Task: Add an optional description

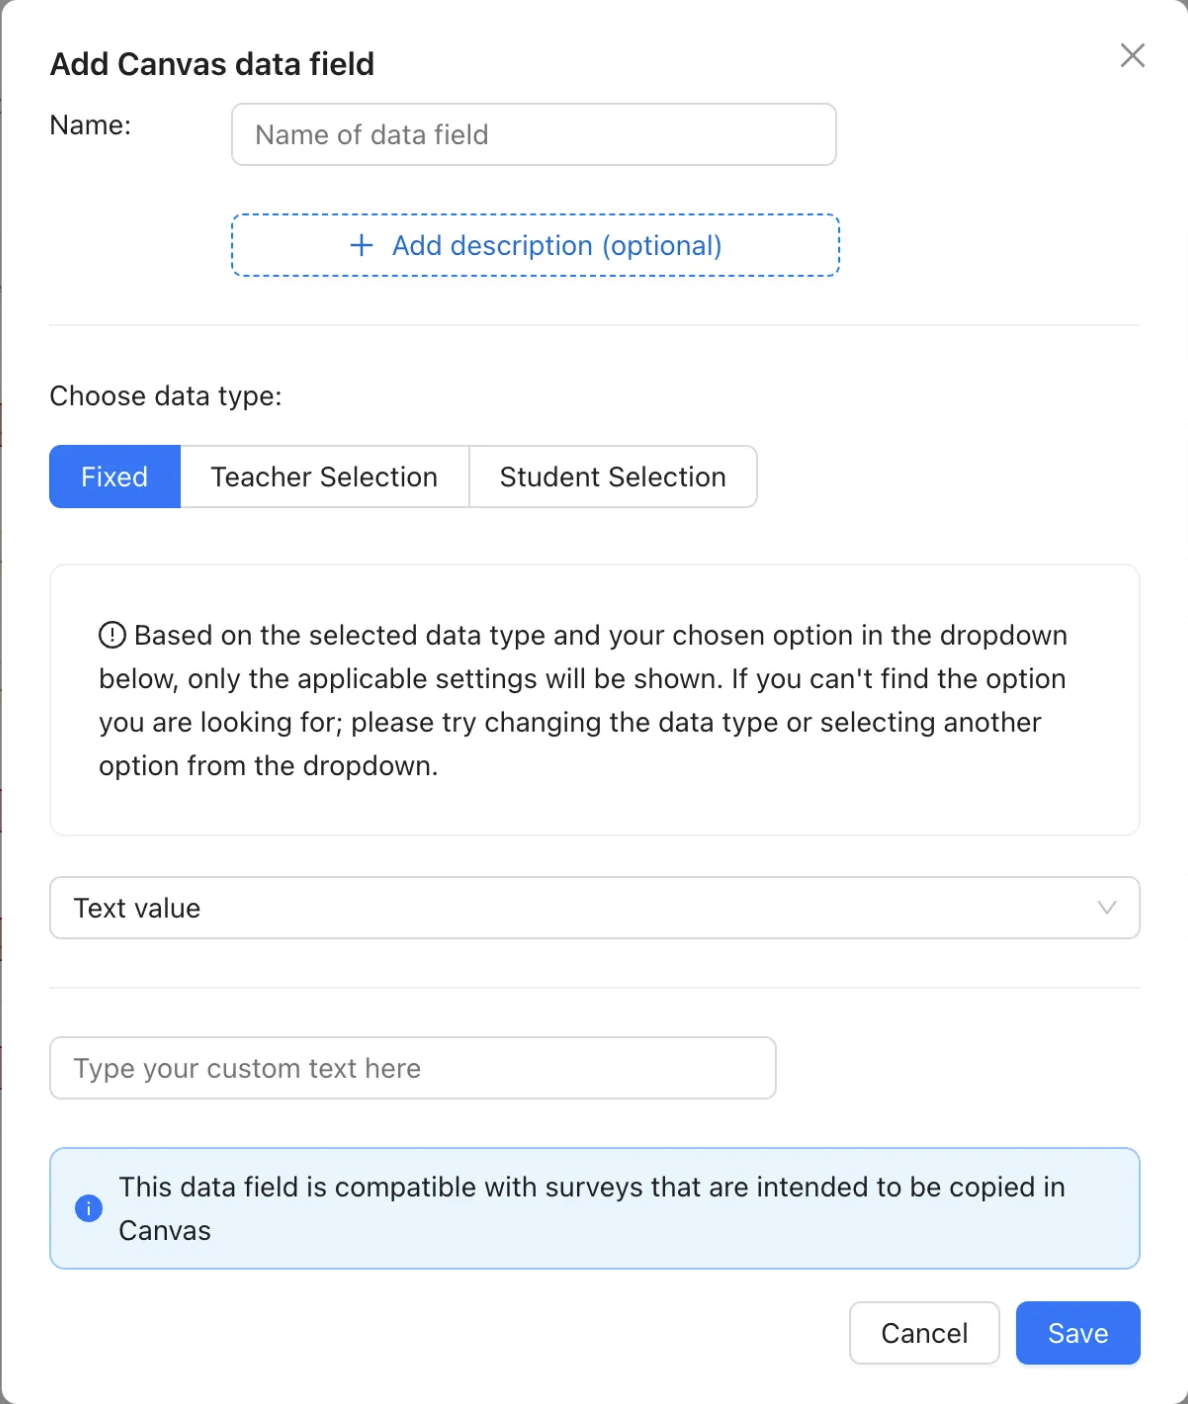Action: pyautogui.click(x=535, y=245)
